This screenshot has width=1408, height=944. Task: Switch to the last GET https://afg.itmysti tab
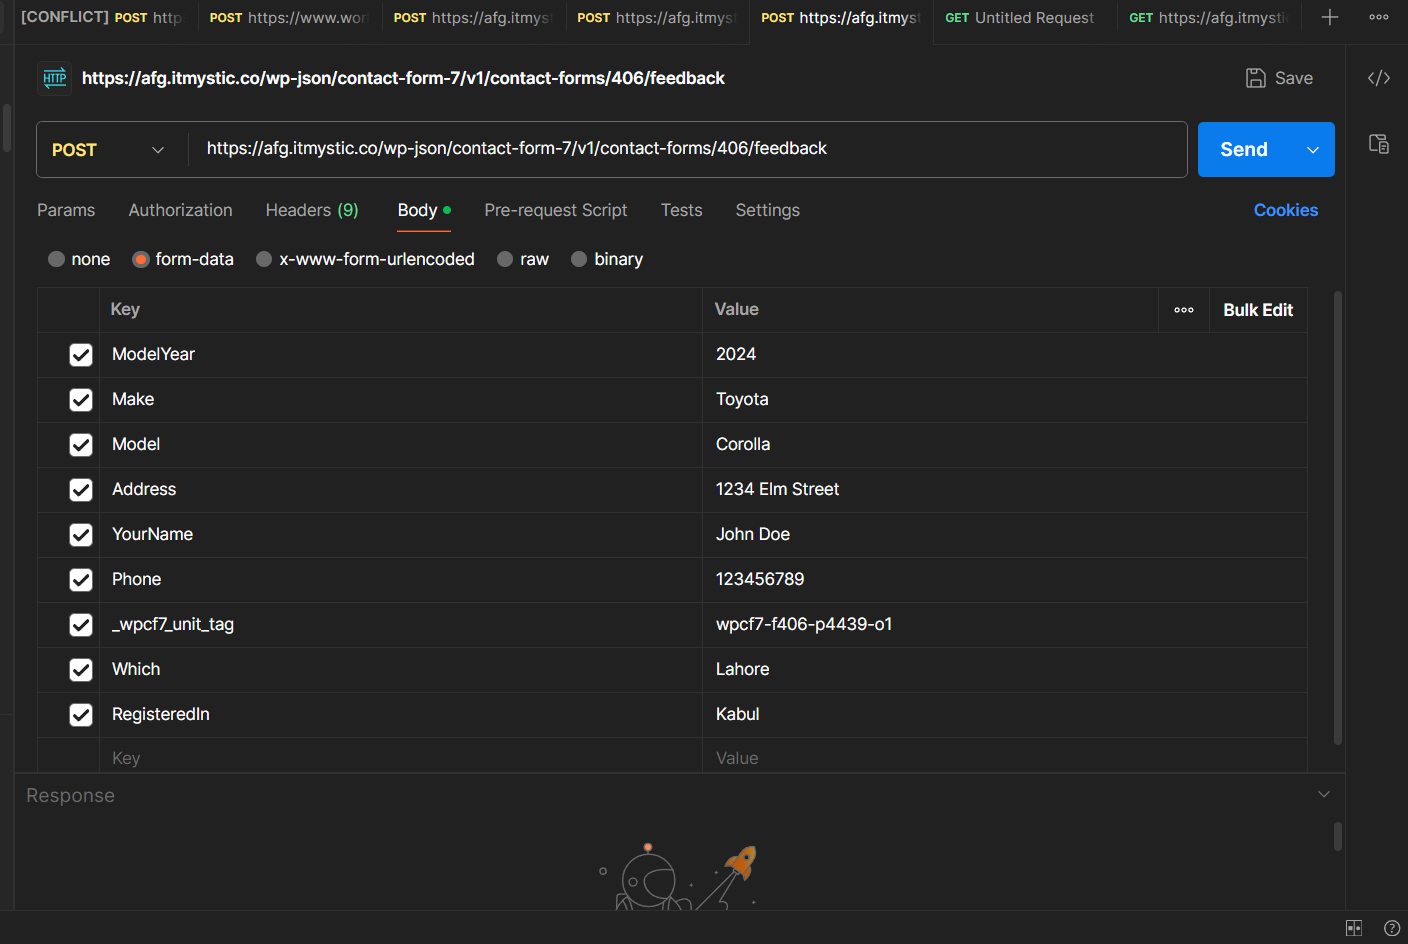[x=1207, y=18]
